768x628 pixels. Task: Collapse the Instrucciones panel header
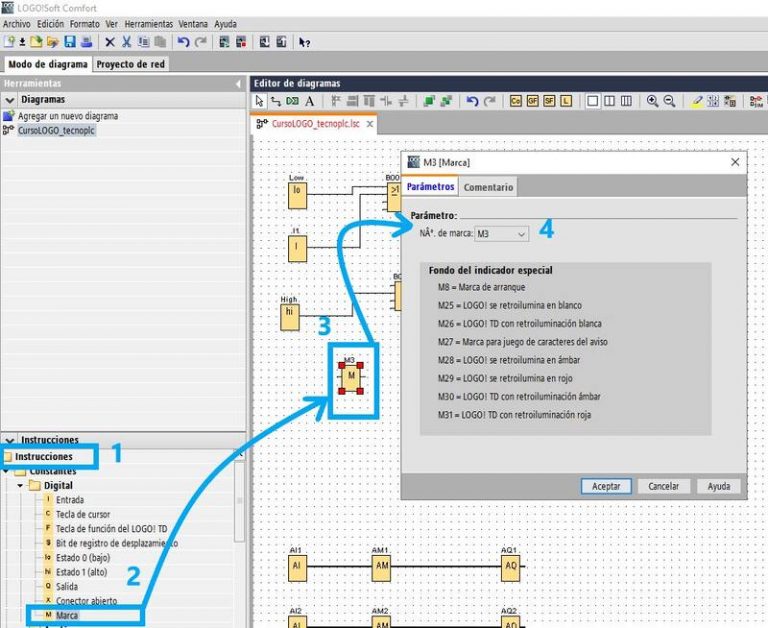coord(10,439)
